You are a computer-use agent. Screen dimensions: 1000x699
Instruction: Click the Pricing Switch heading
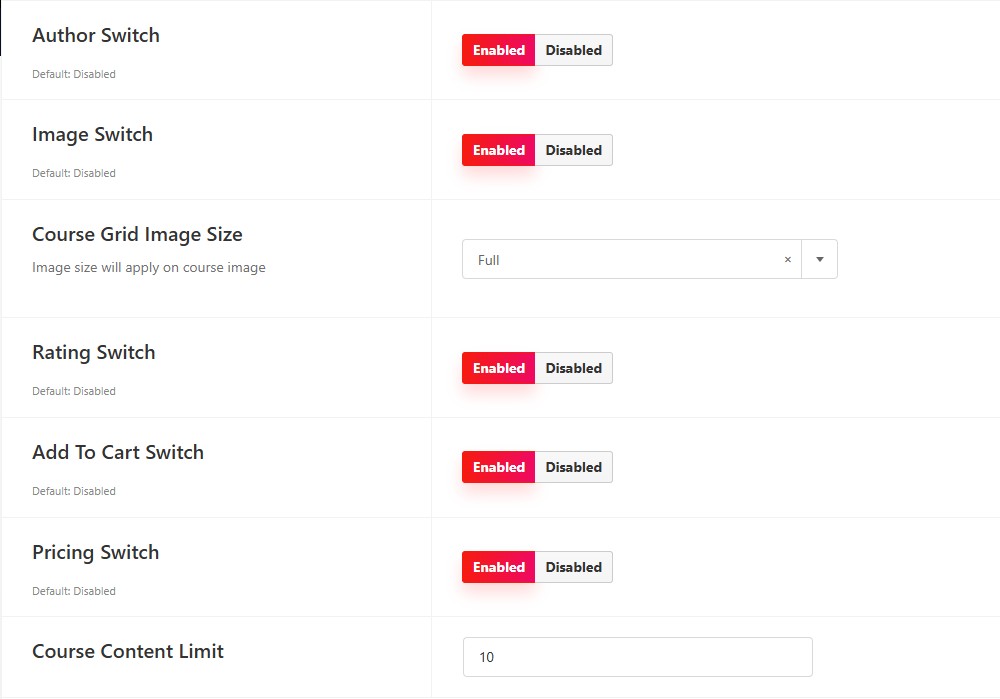point(96,552)
